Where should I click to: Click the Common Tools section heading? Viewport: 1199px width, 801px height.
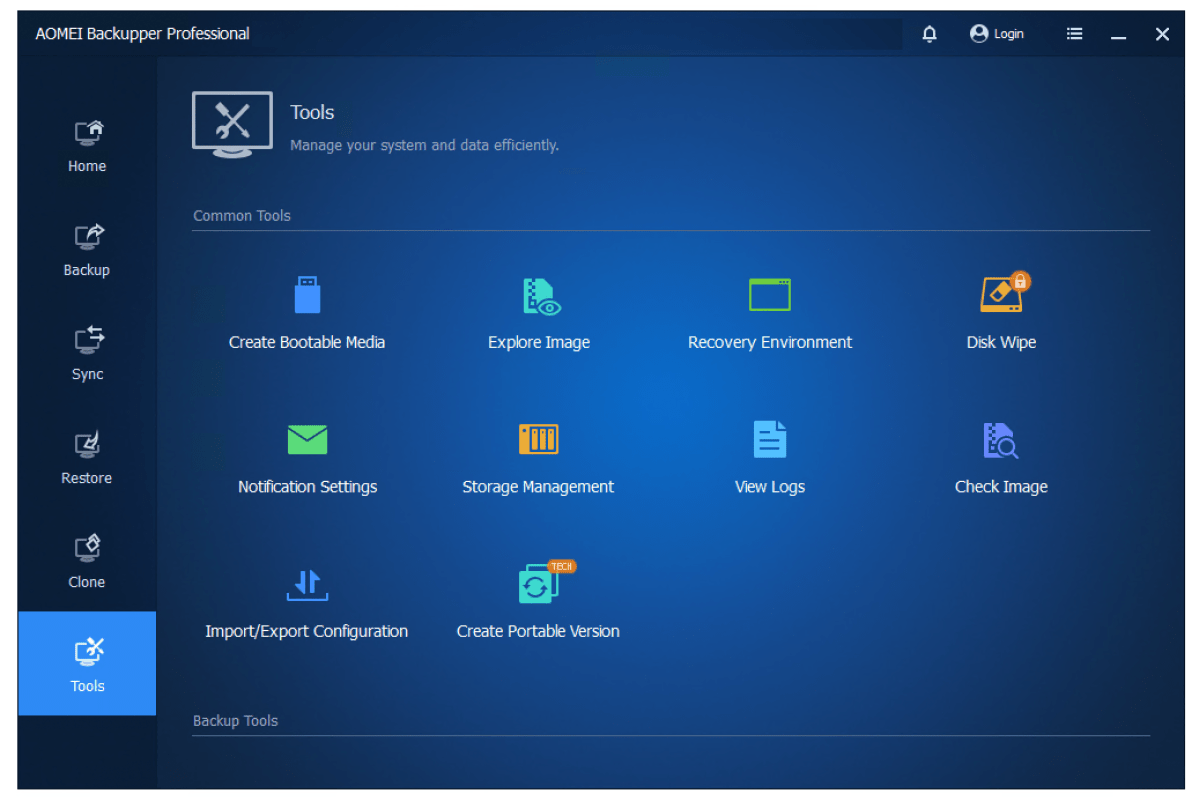(242, 216)
